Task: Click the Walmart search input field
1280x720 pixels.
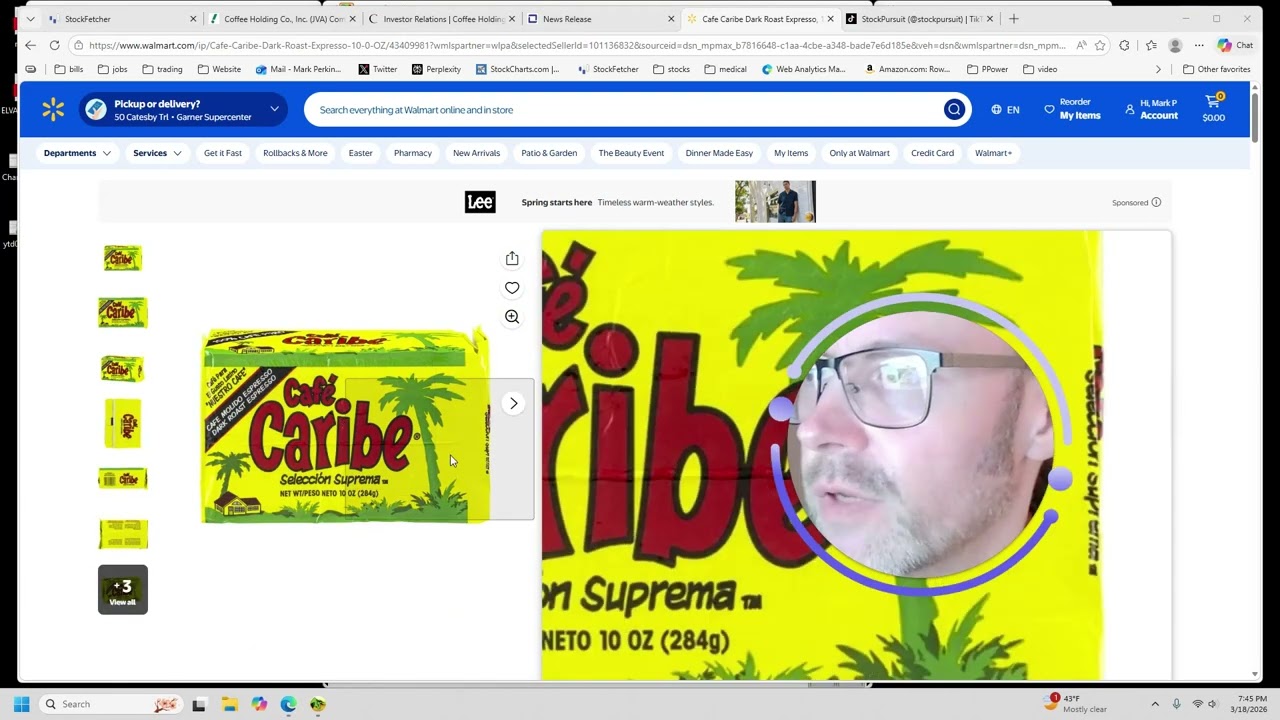Action: tap(625, 110)
